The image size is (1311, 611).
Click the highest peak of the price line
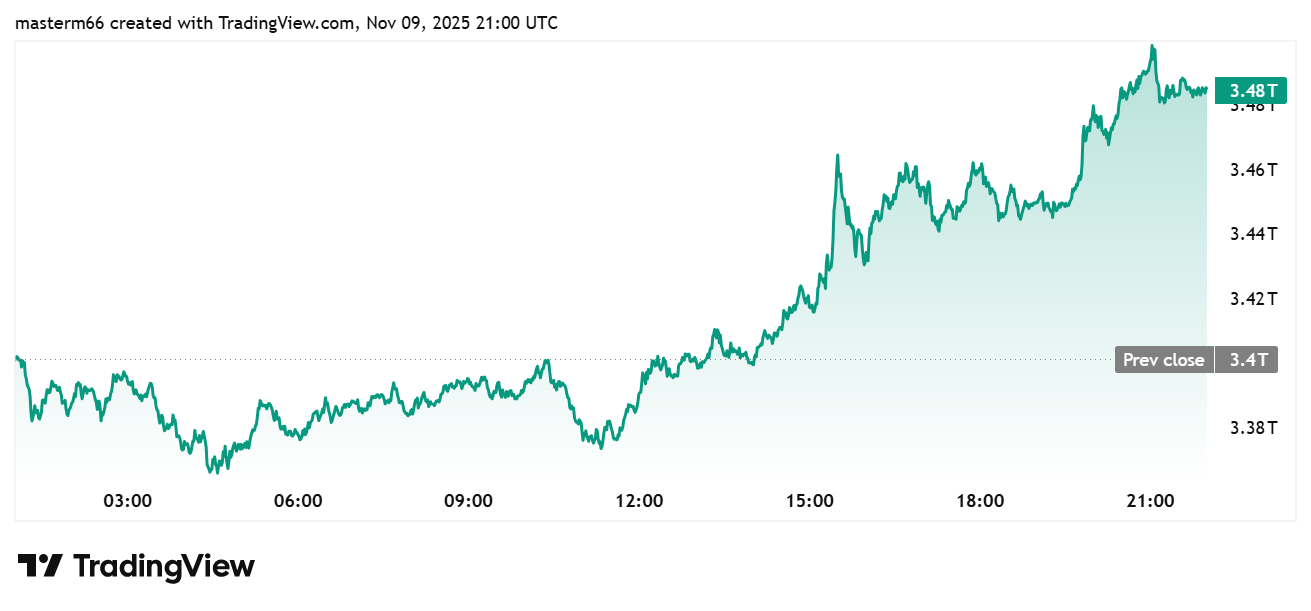click(1153, 46)
